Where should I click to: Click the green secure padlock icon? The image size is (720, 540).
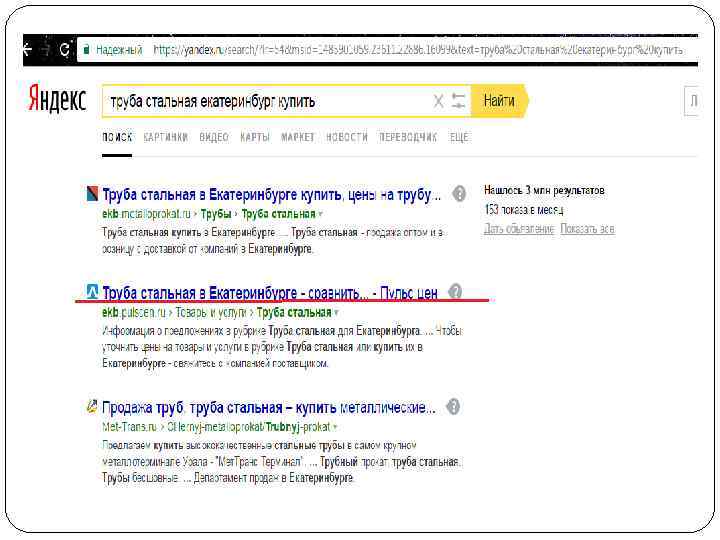coord(86,49)
